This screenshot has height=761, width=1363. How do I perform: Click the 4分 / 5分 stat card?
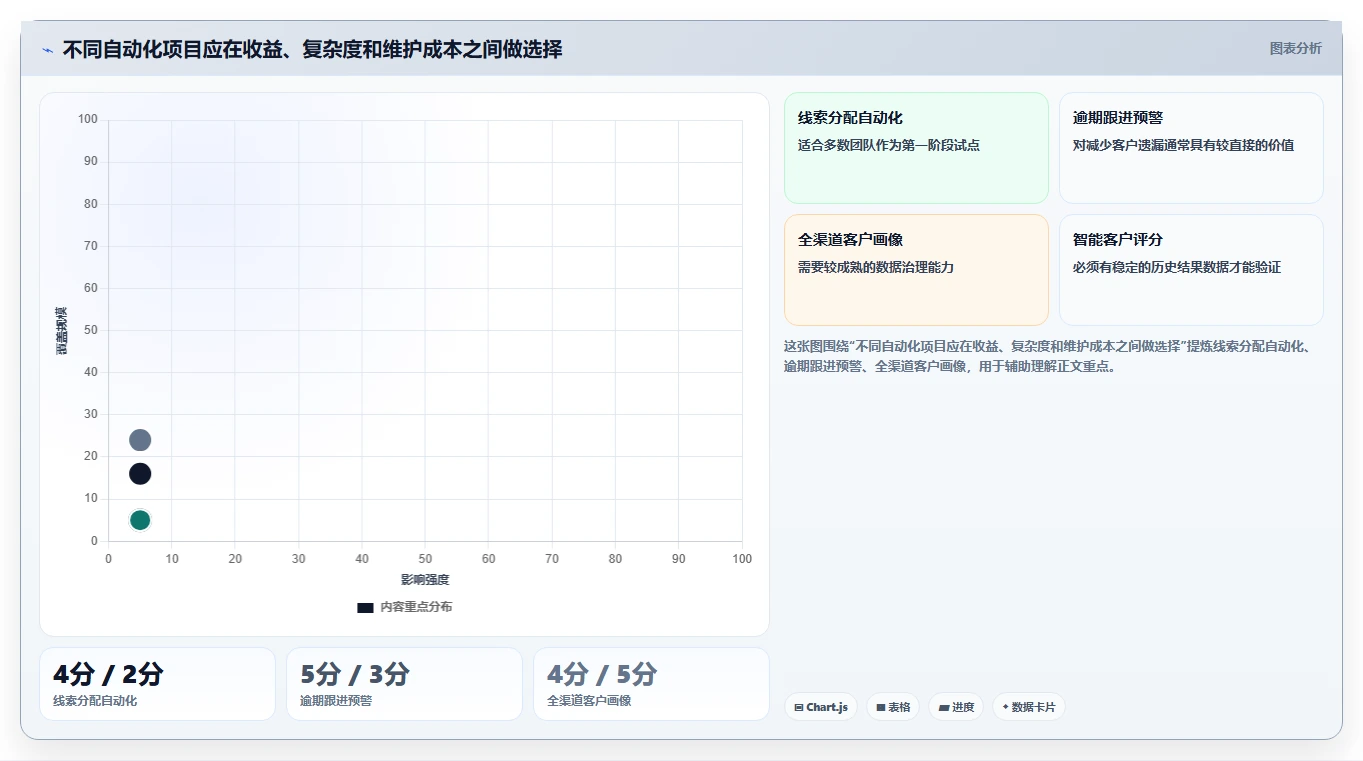[651, 684]
